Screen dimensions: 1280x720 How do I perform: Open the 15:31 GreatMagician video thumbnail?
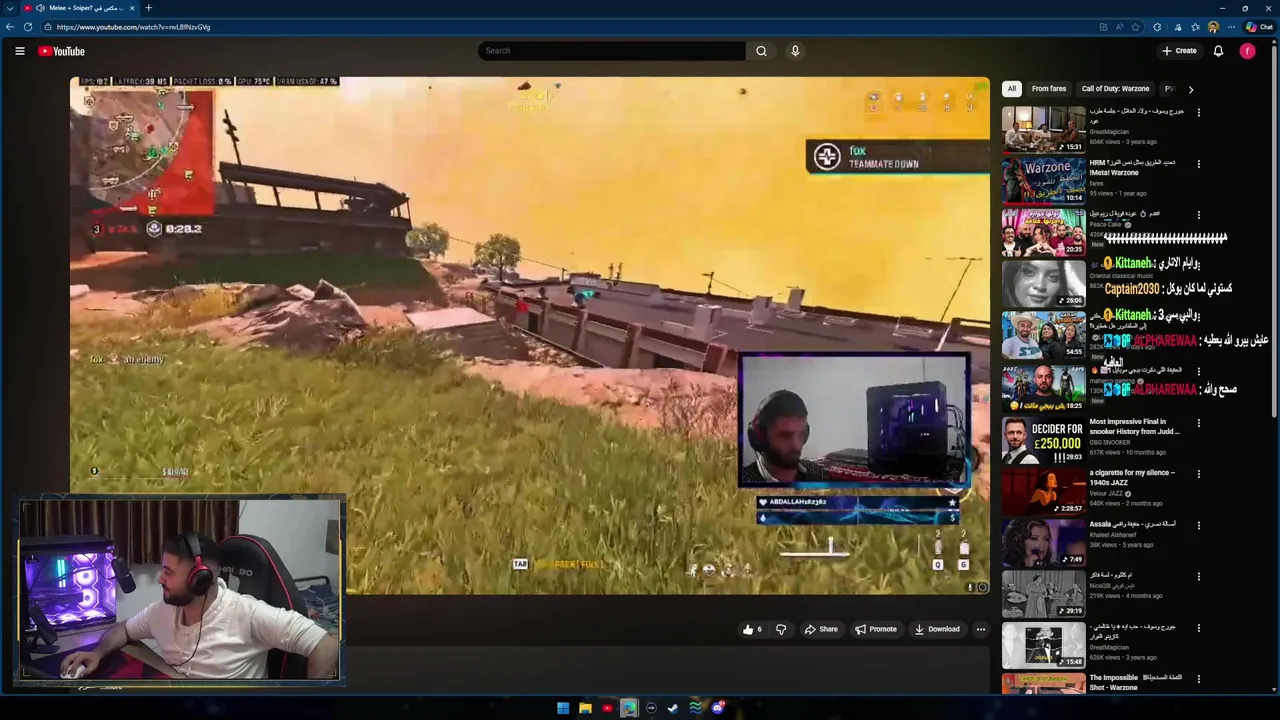(x=1043, y=129)
